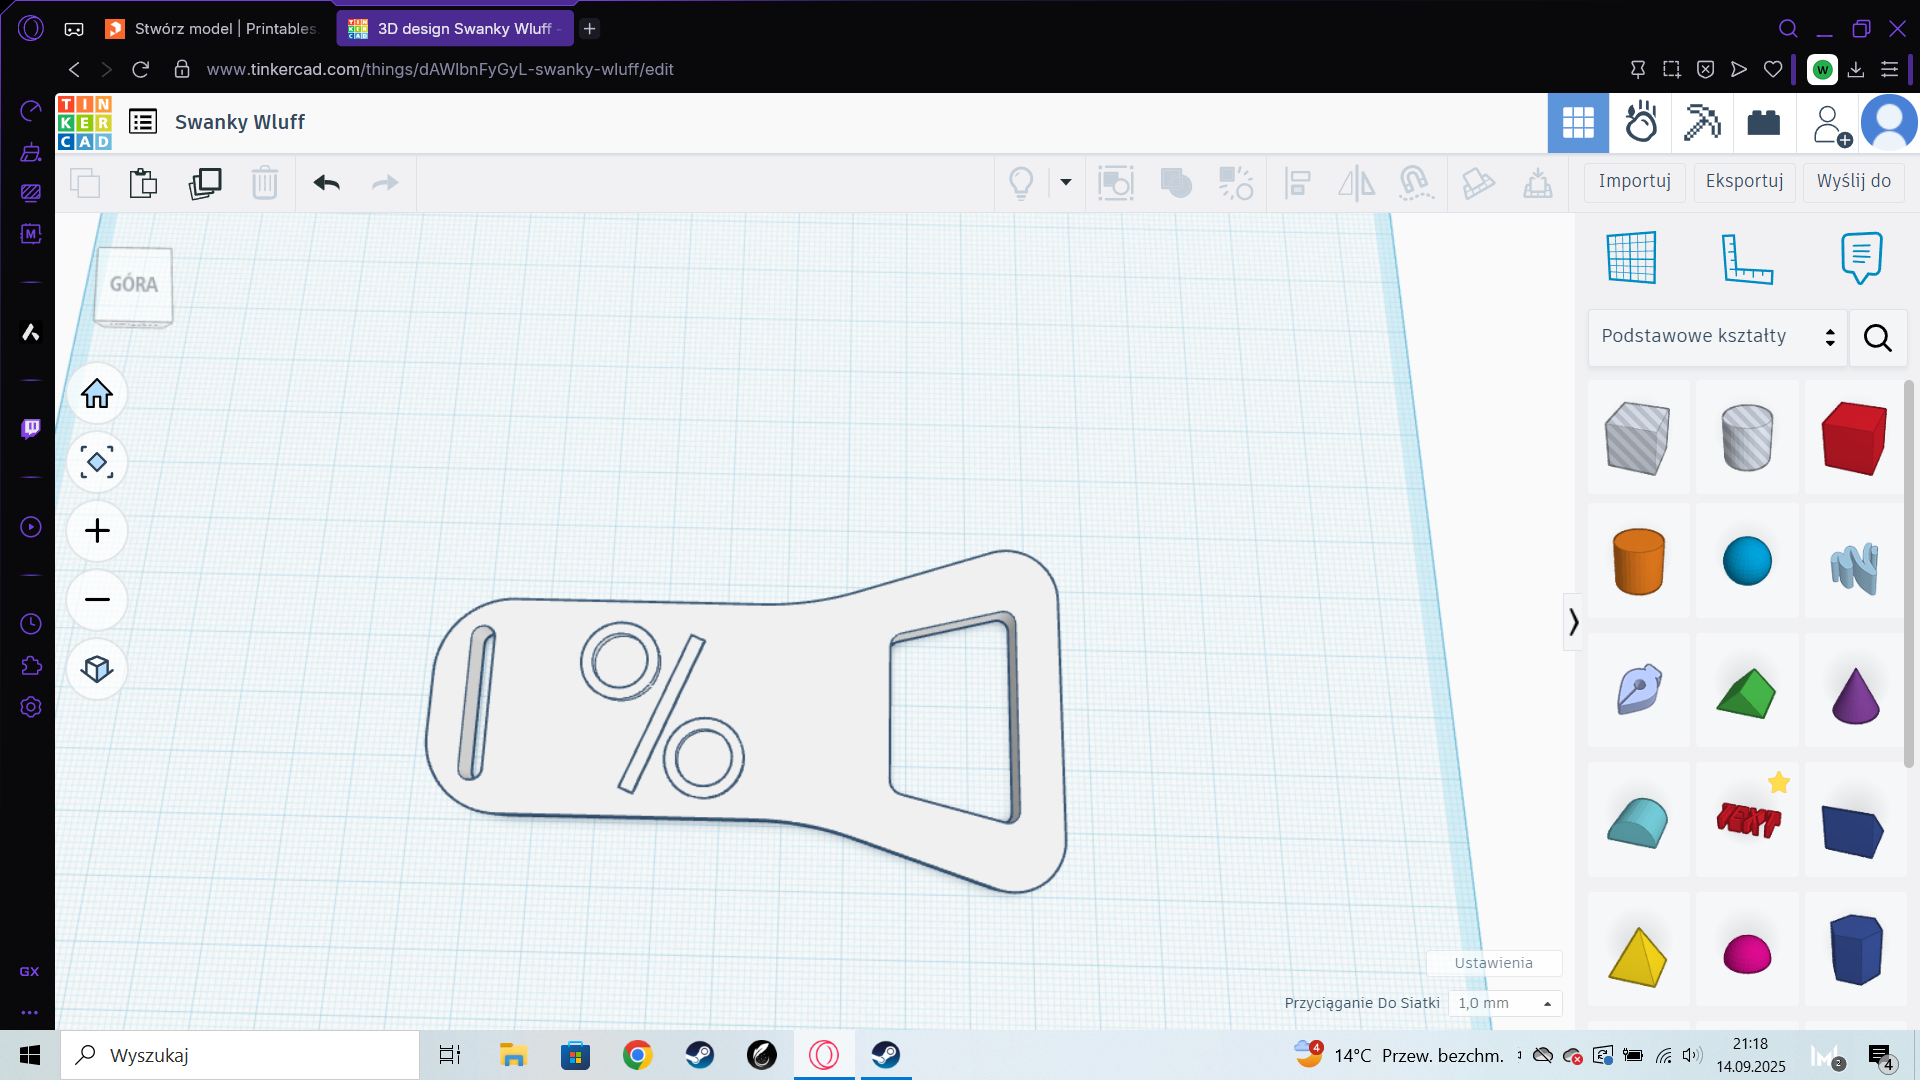Edit the Swanky Wluff design name
1920x1080 pixels.
point(240,122)
